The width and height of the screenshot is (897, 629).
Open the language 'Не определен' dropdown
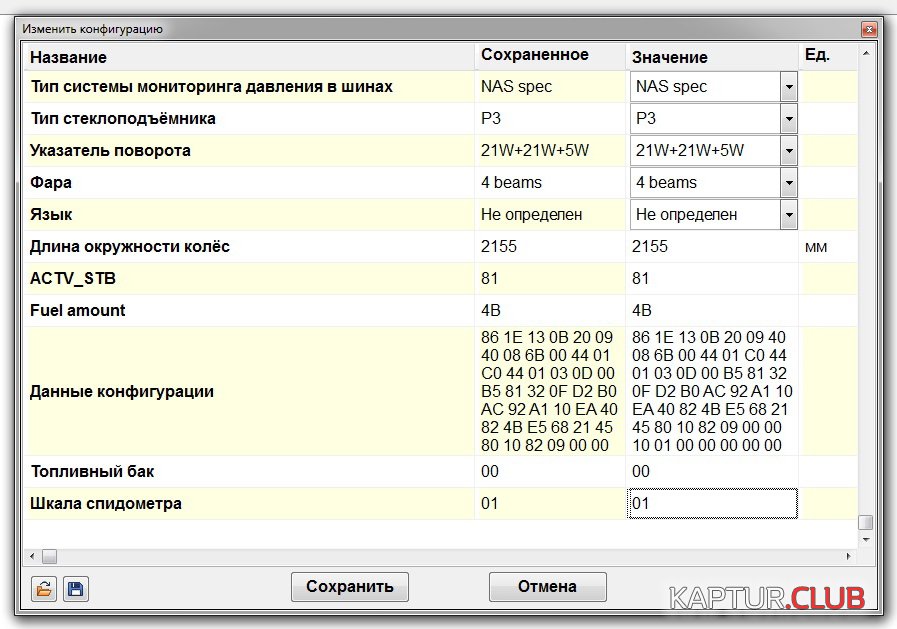tap(788, 215)
